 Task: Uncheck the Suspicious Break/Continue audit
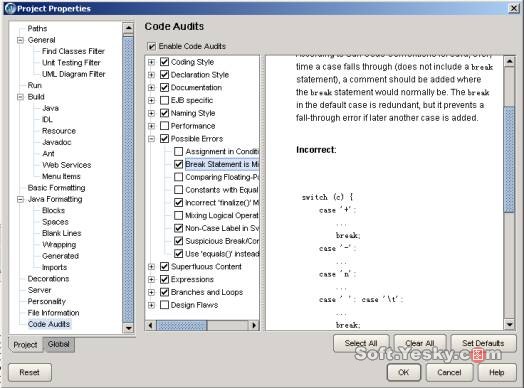click(179, 241)
